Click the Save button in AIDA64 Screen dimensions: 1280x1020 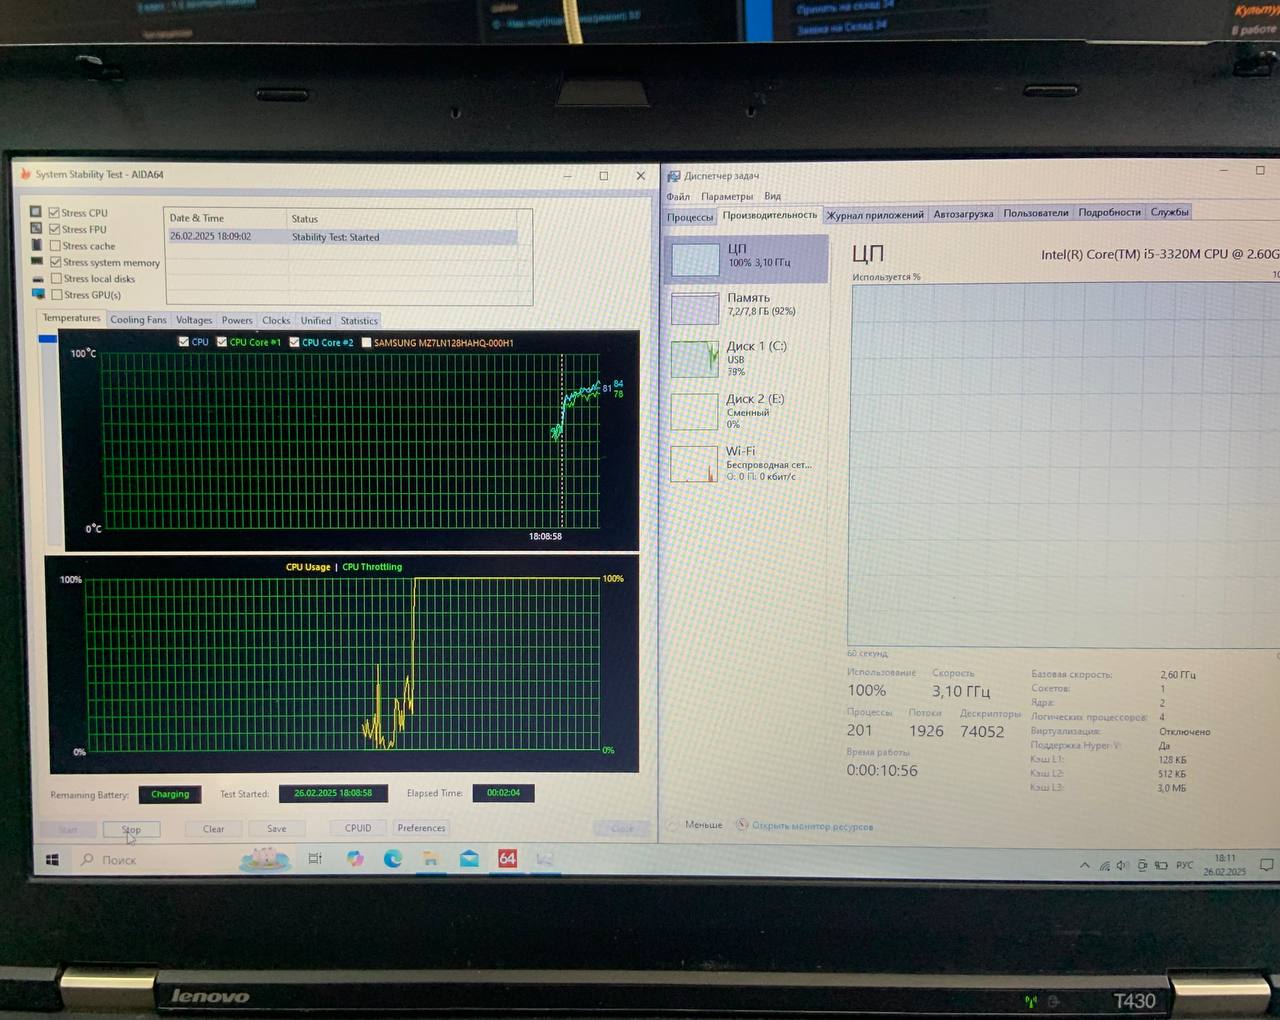pos(277,829)
